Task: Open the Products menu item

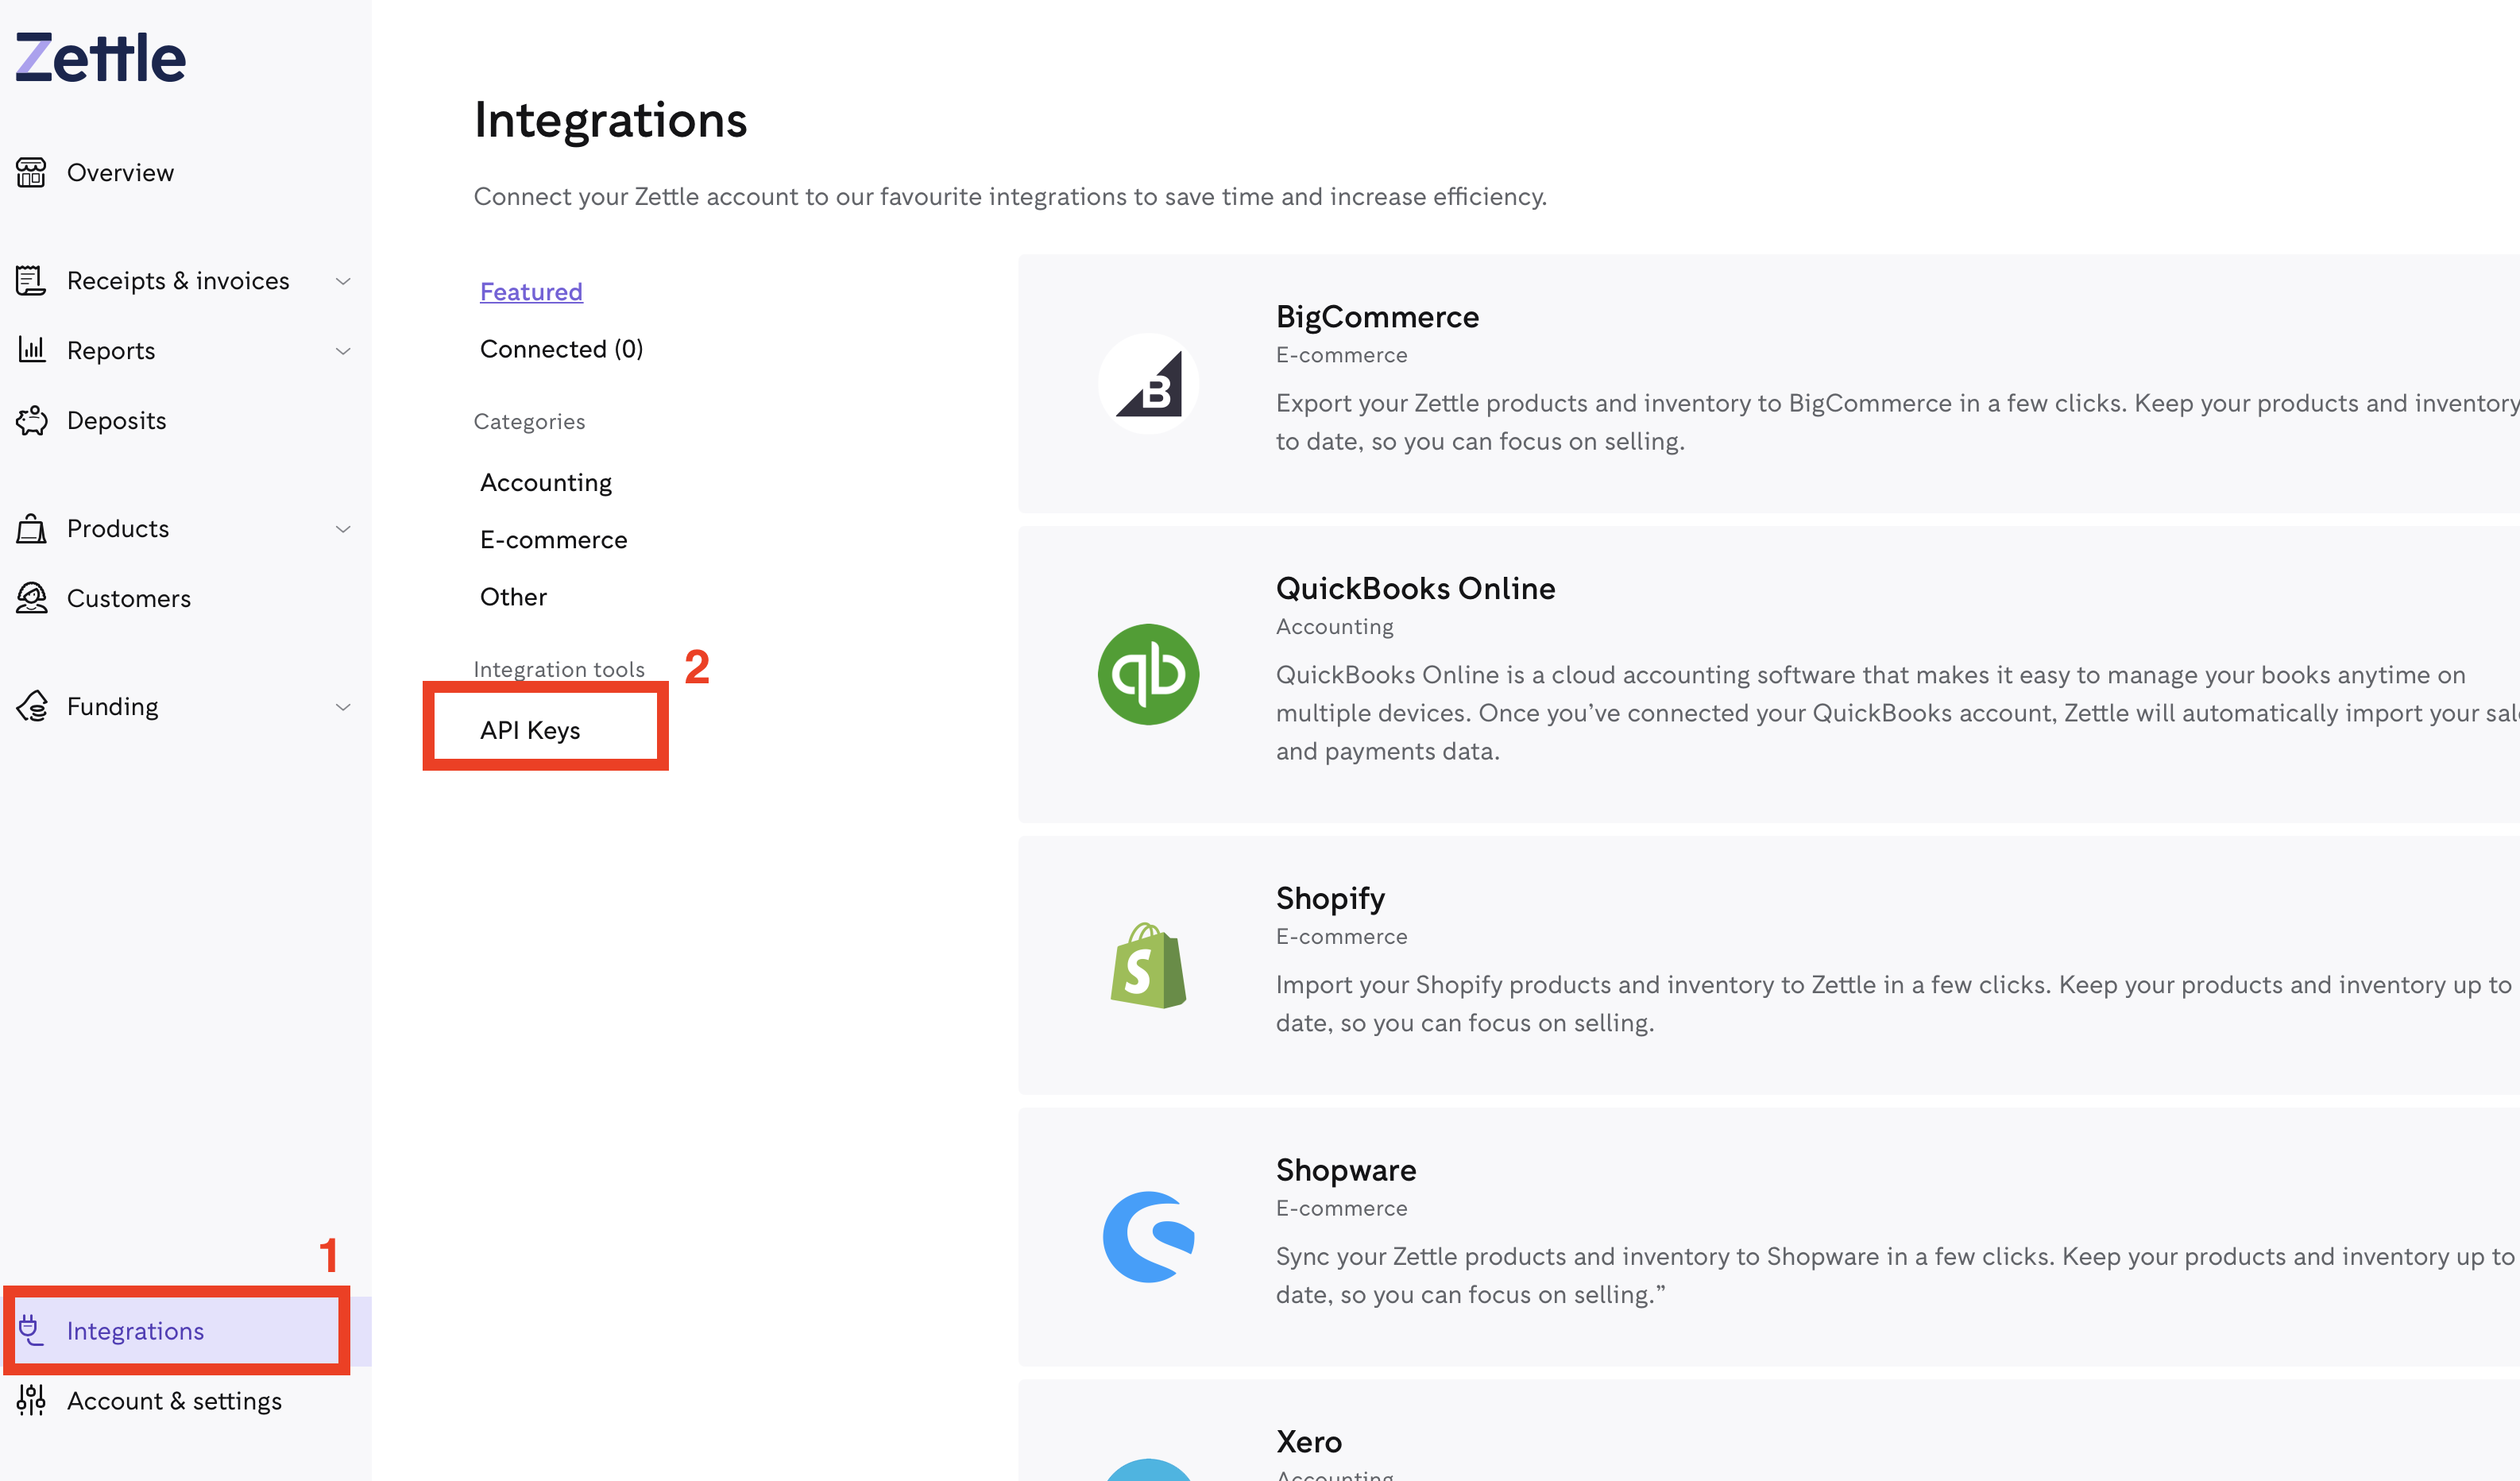Action: [x=118, y=528]
